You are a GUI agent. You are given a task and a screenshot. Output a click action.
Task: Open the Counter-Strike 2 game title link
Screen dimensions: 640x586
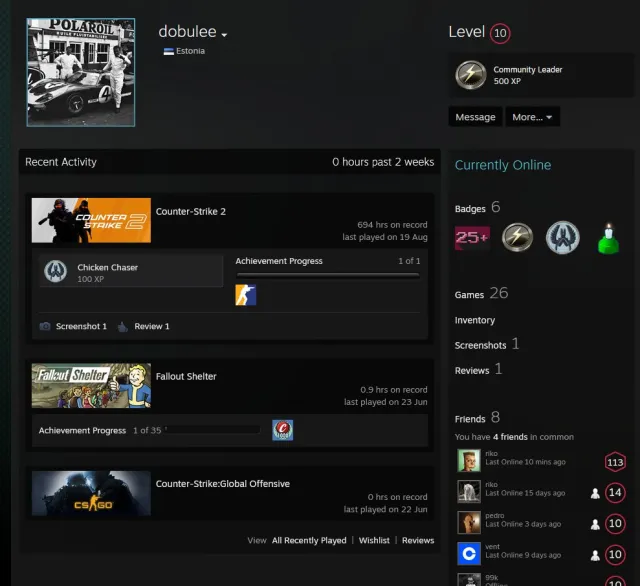(191, 211)
